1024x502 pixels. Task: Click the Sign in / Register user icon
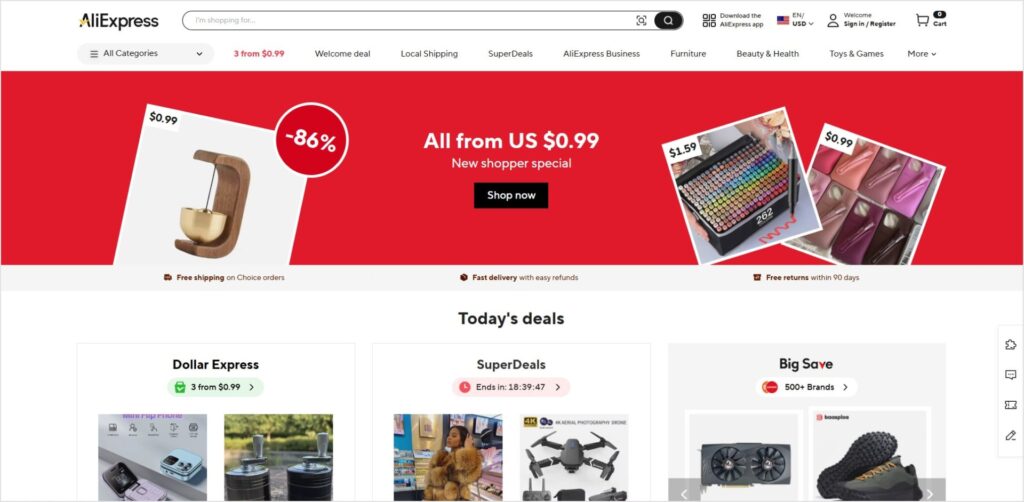(833, 20)
